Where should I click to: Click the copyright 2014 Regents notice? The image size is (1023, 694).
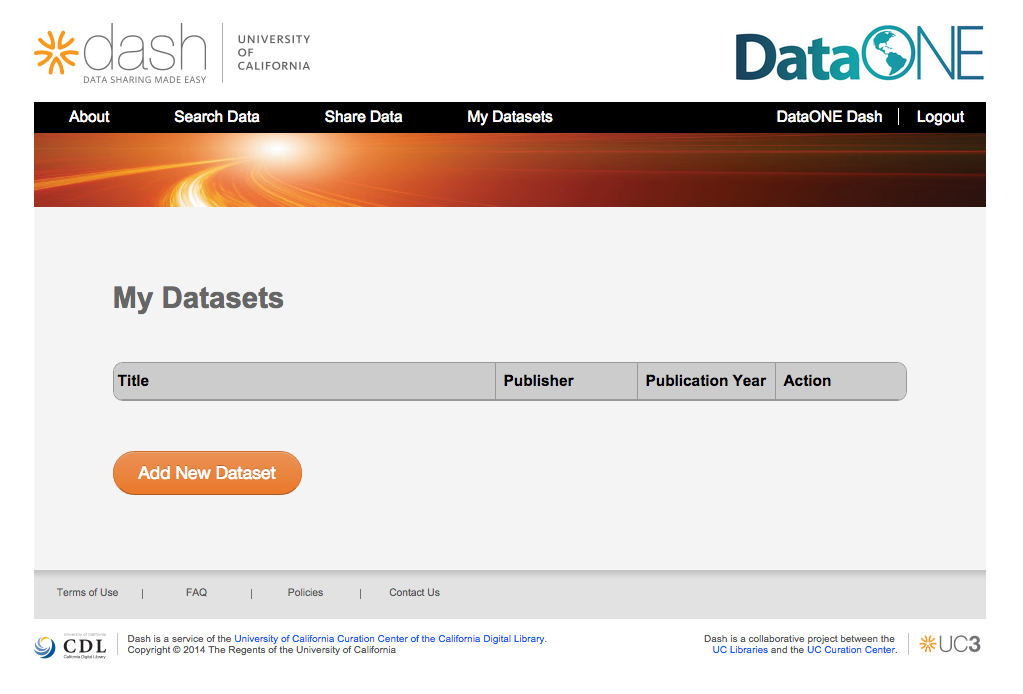click(x=262, y=650)
